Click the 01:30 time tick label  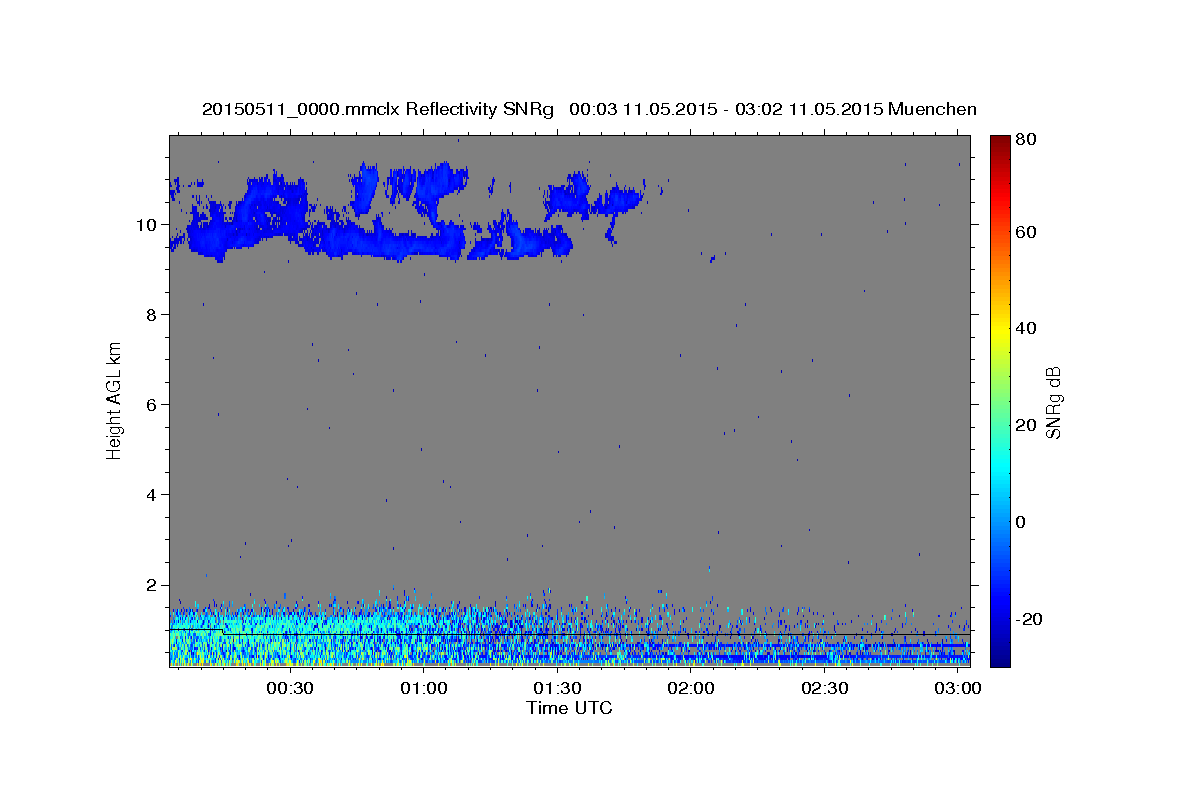click(x=557, y=690)
